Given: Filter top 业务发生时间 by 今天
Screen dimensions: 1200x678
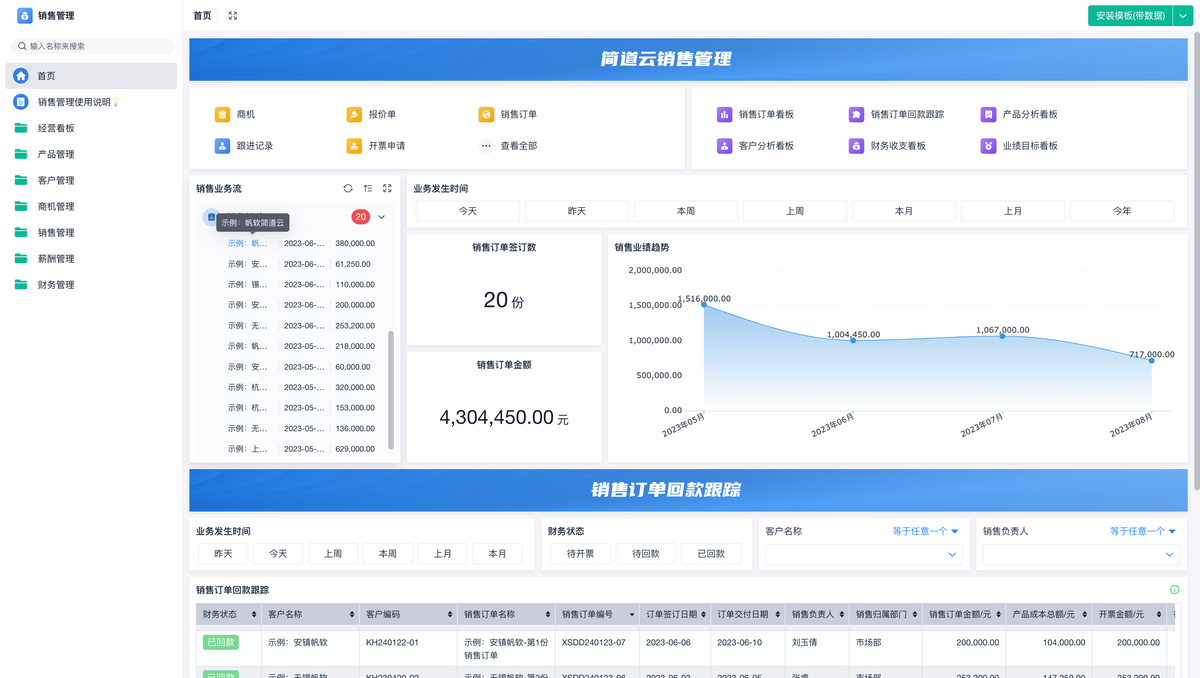Looking at the screenshot, I should click(x=468, y=211).
